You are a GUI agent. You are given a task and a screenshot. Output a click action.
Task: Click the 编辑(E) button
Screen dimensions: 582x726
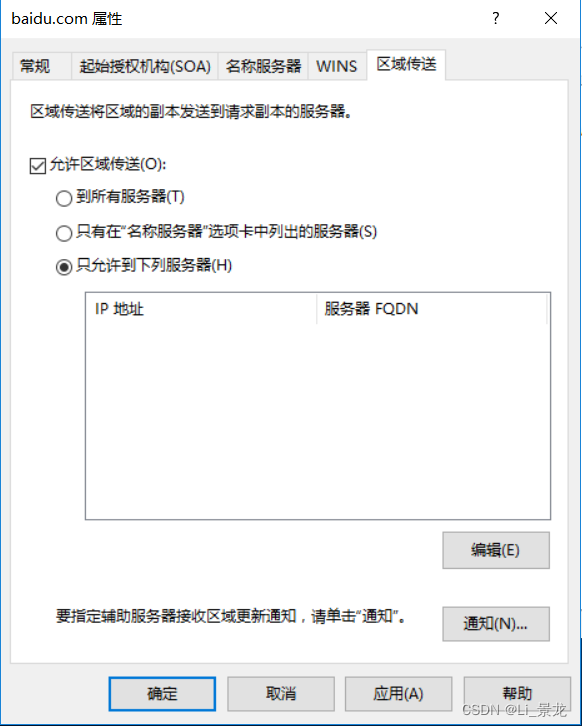click(496, 550)
